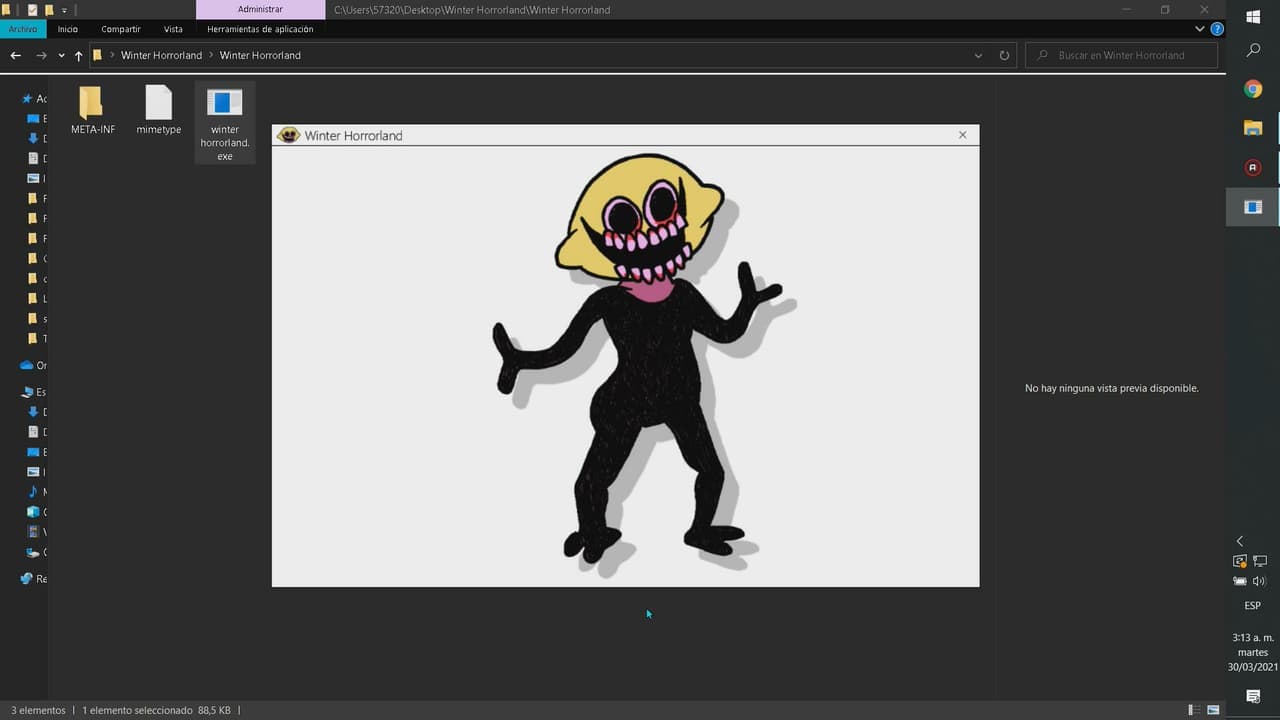Screen dimensions: 1280x720
Task: Open the taskbar search magnifier
Action: [1253, 50]
